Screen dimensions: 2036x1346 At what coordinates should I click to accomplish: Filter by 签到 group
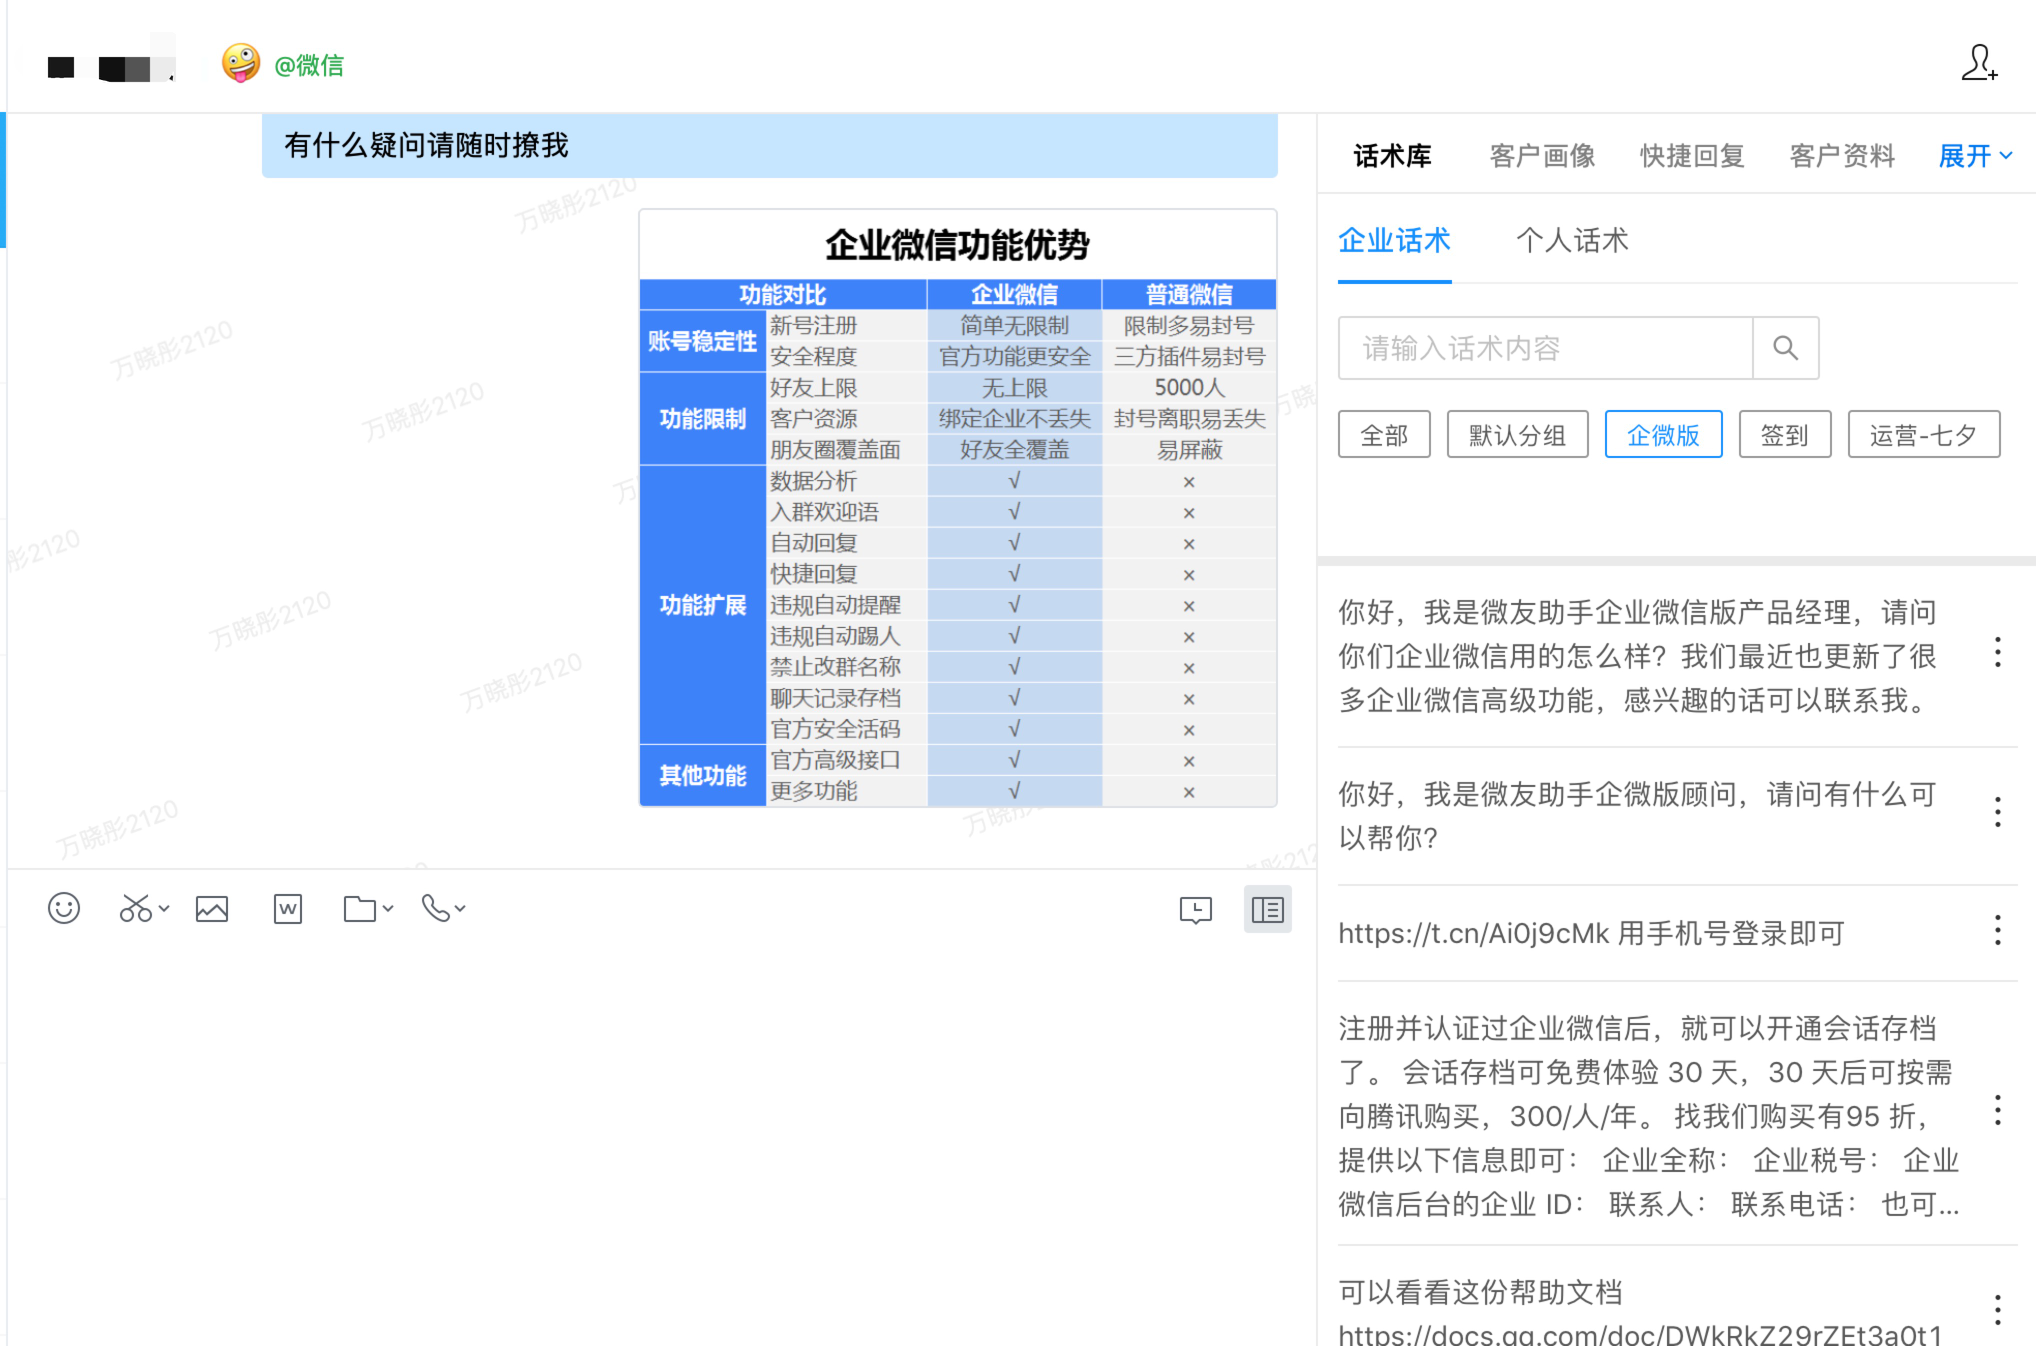coord(1785,435)
